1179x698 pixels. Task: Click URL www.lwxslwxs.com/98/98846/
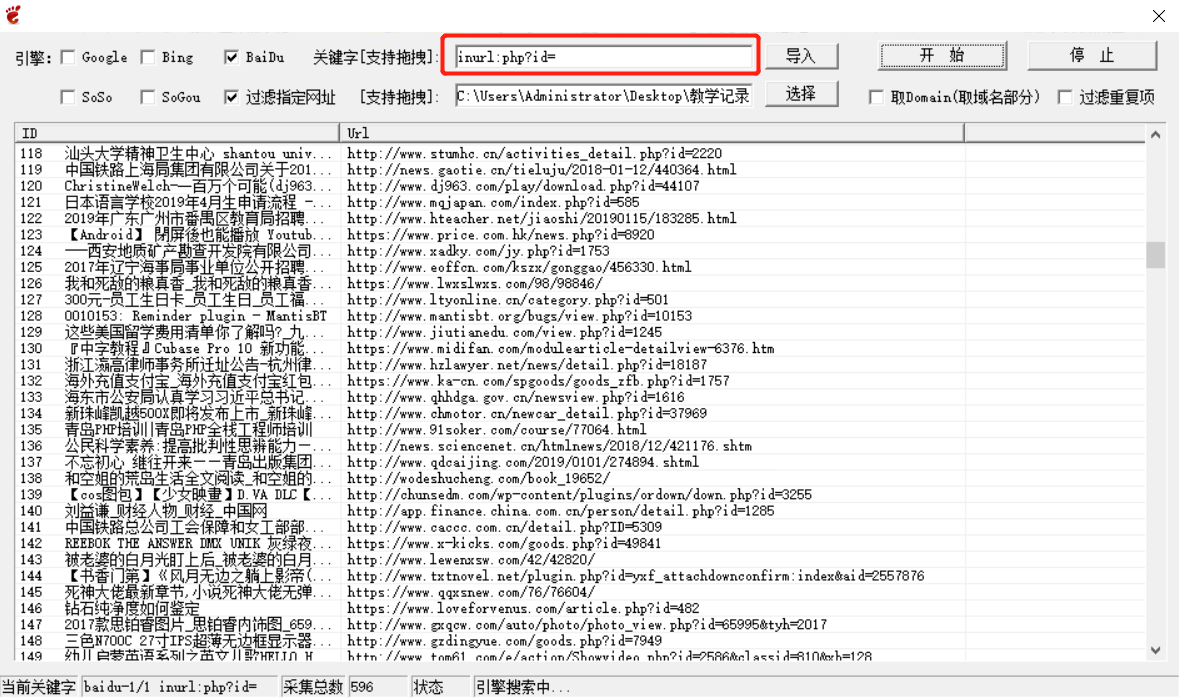coord(474,284)
